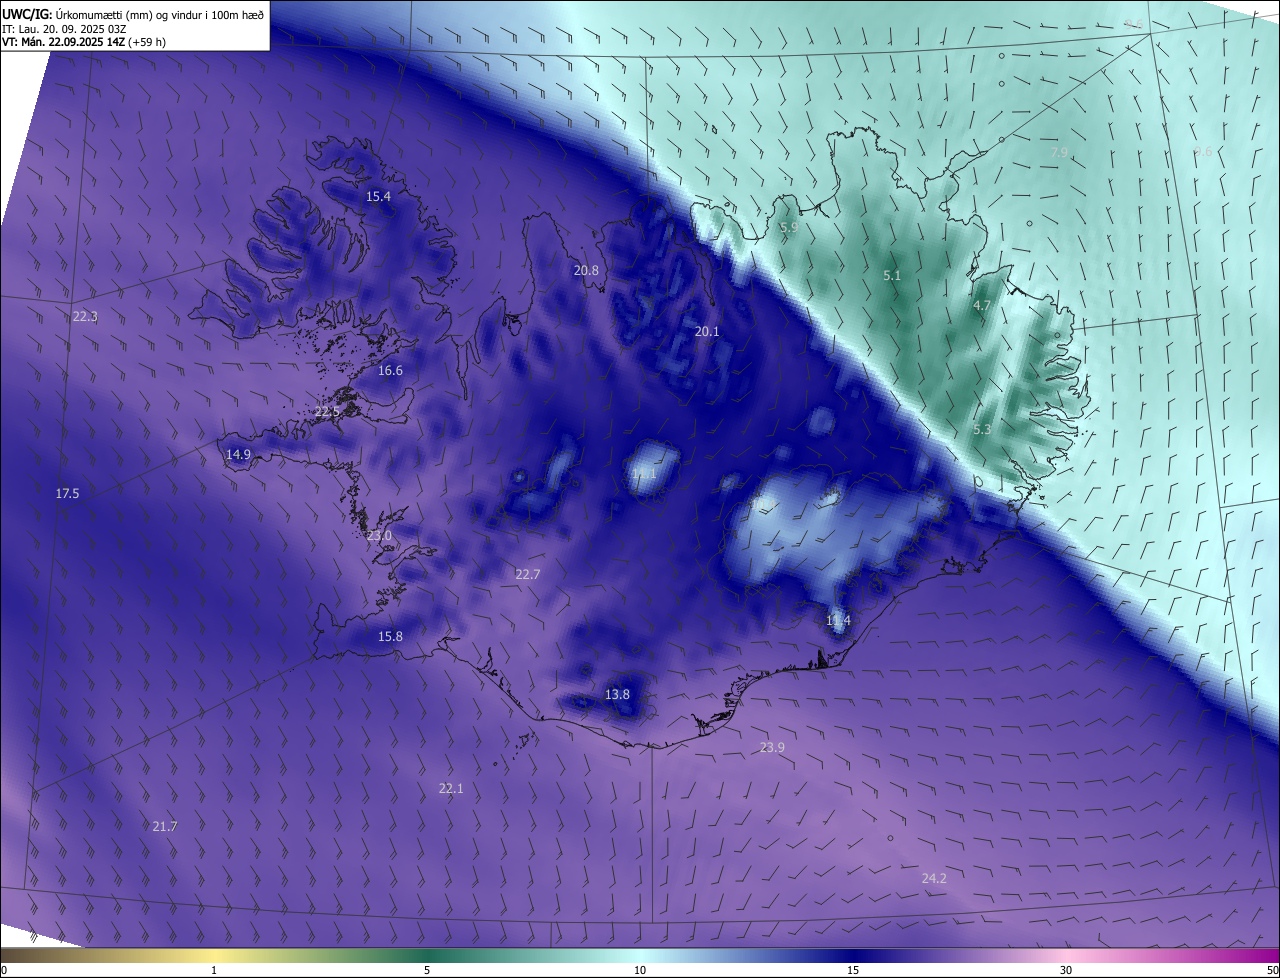
Task: Click the 50 tick on the color scale
Action: point(1272,970)
